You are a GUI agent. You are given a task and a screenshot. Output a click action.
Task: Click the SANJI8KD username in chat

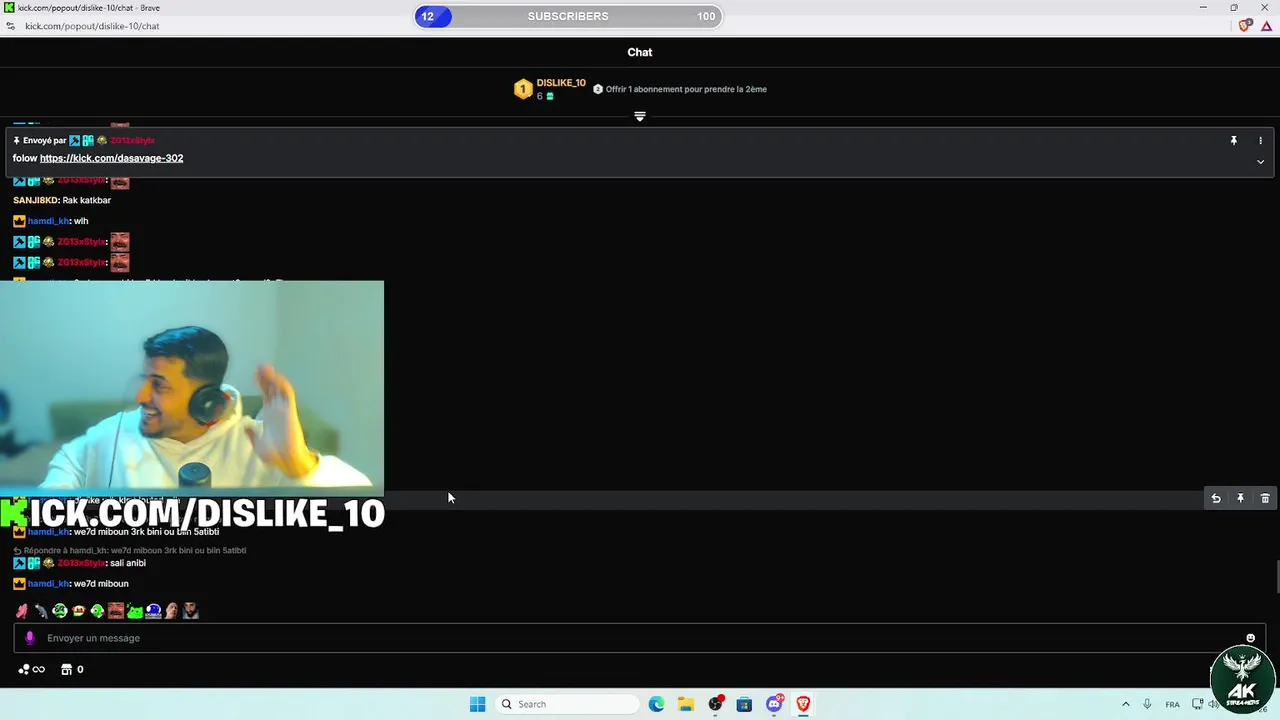[35, 200]
